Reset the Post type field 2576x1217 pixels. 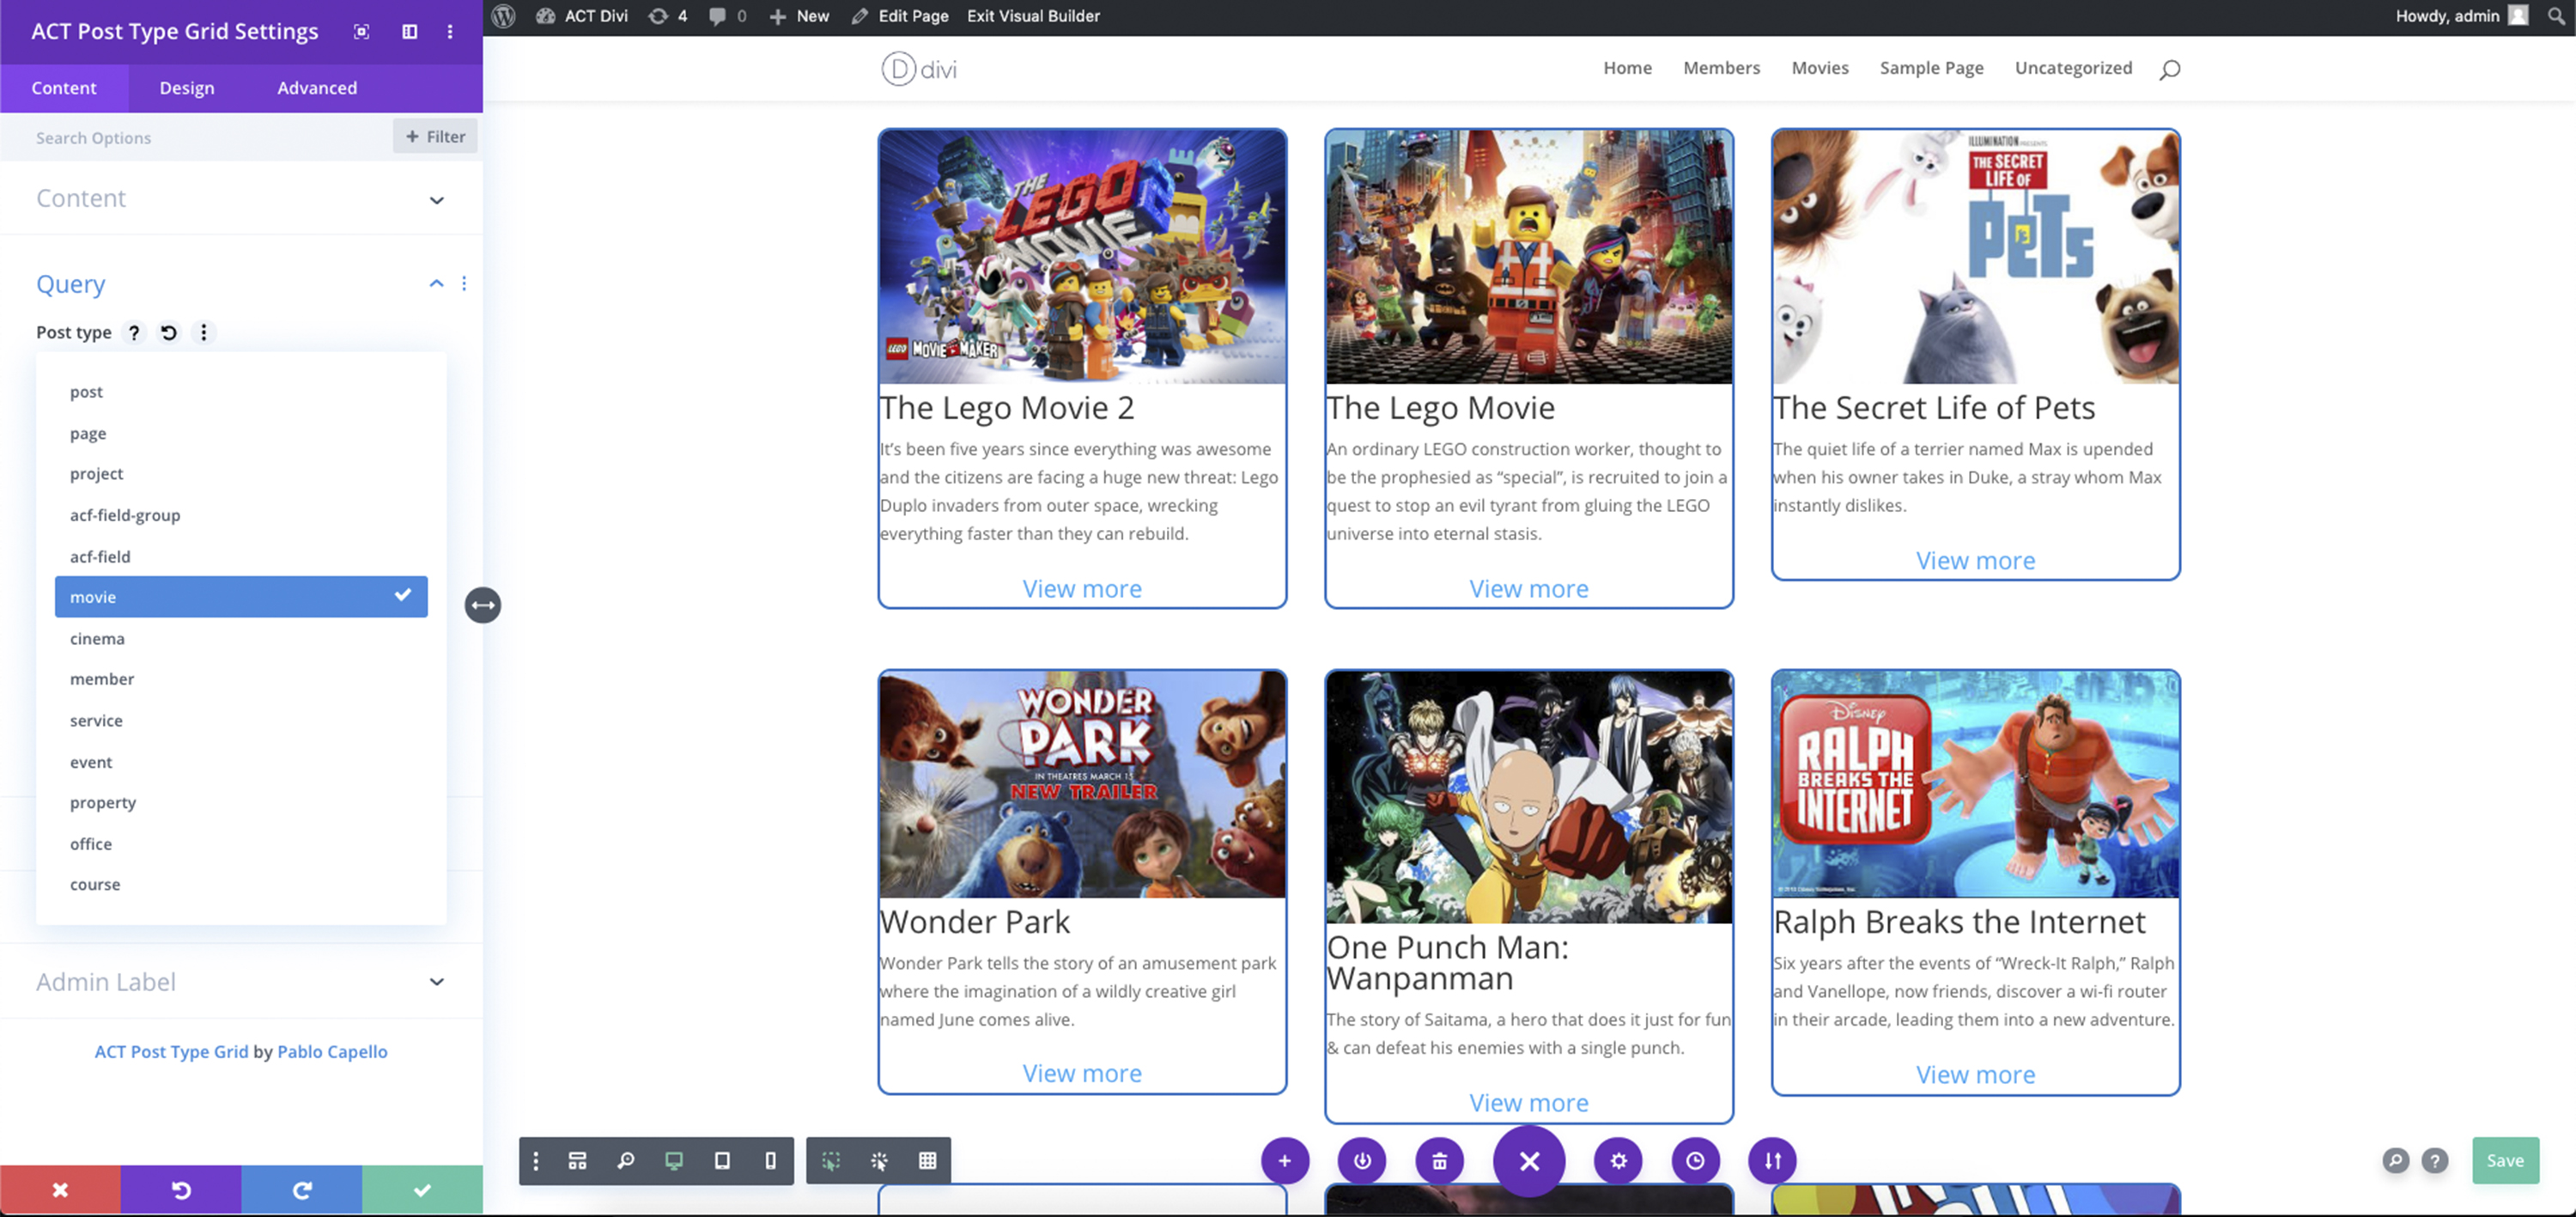[x=169, y=332]
